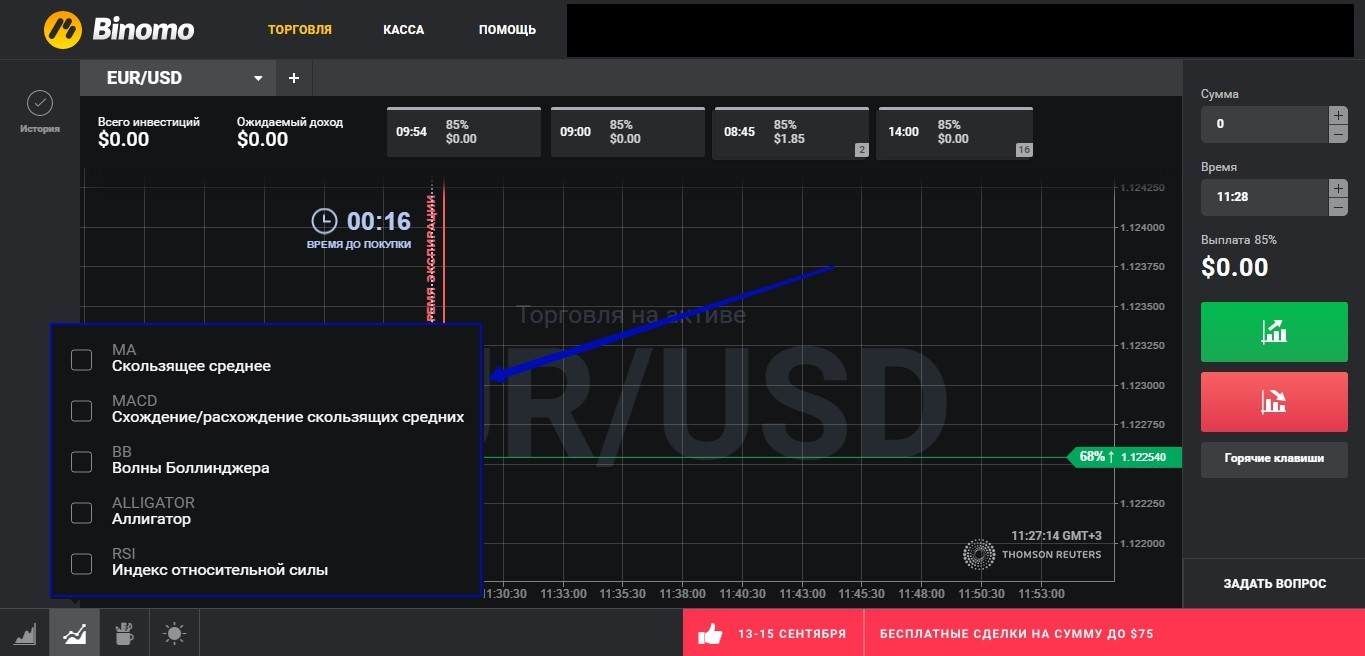Click the Горячие клавиши button
The height and width of the screenshot is (656, 1365).
pyautogui.click(x=1274, y=459)
